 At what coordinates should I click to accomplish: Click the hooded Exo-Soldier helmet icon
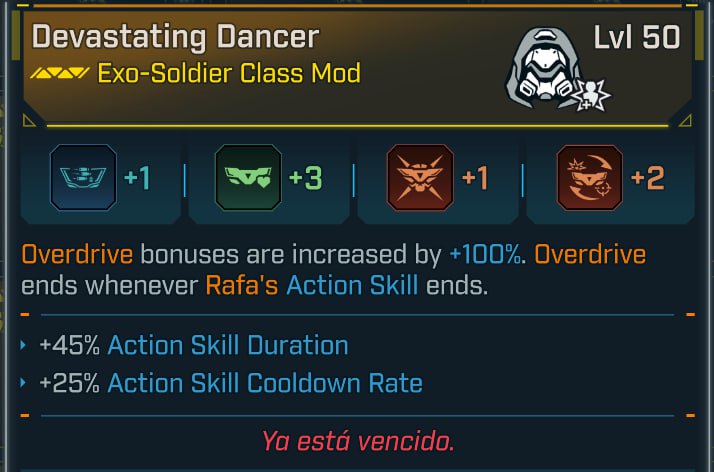[x=545, y=68]
